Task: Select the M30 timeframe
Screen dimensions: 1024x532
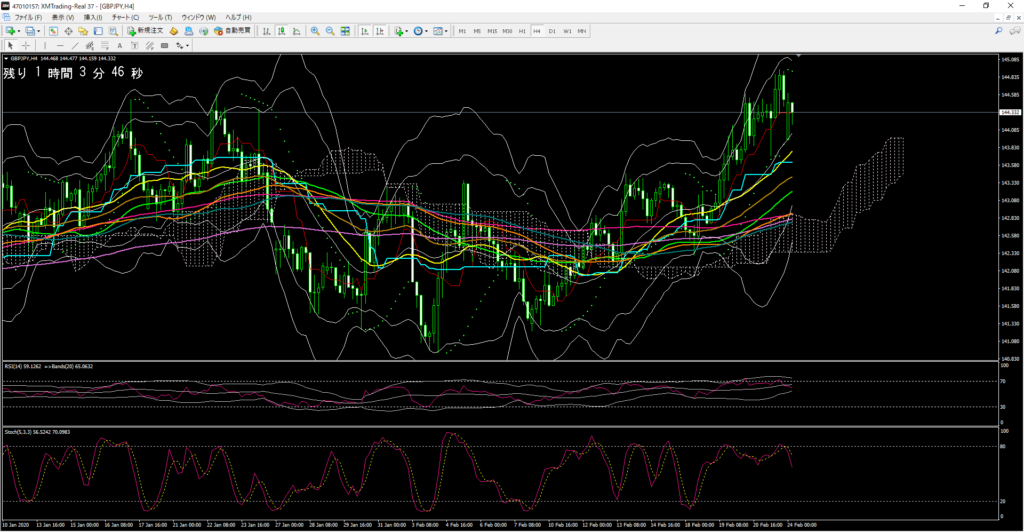Action: [507, 31]
